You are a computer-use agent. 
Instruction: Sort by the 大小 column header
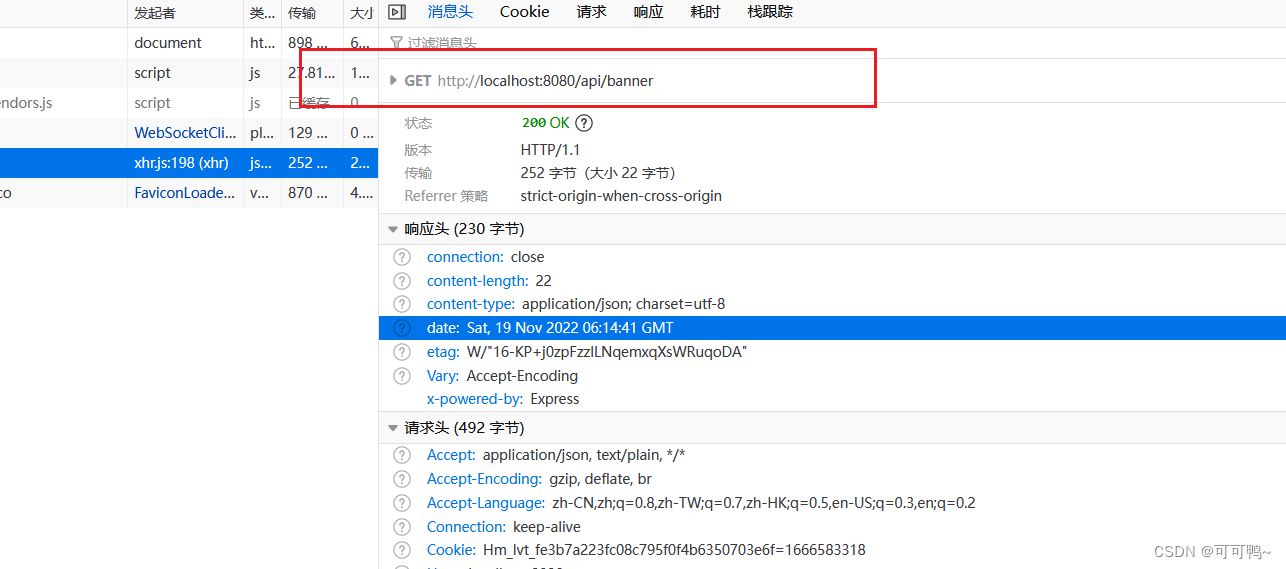coord(361,13)
